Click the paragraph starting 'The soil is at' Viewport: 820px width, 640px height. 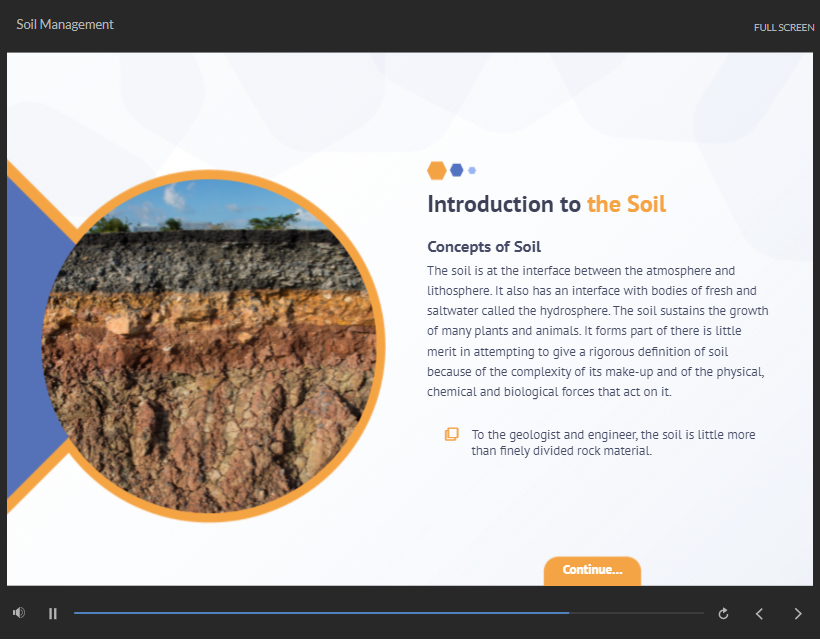click(x=597, y=331)
